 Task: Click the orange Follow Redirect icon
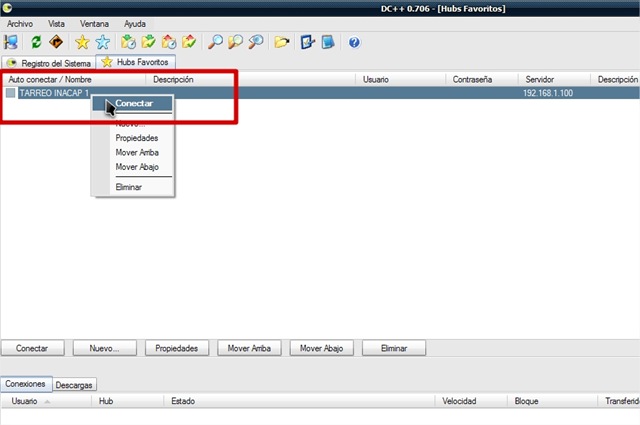(56, 42)
